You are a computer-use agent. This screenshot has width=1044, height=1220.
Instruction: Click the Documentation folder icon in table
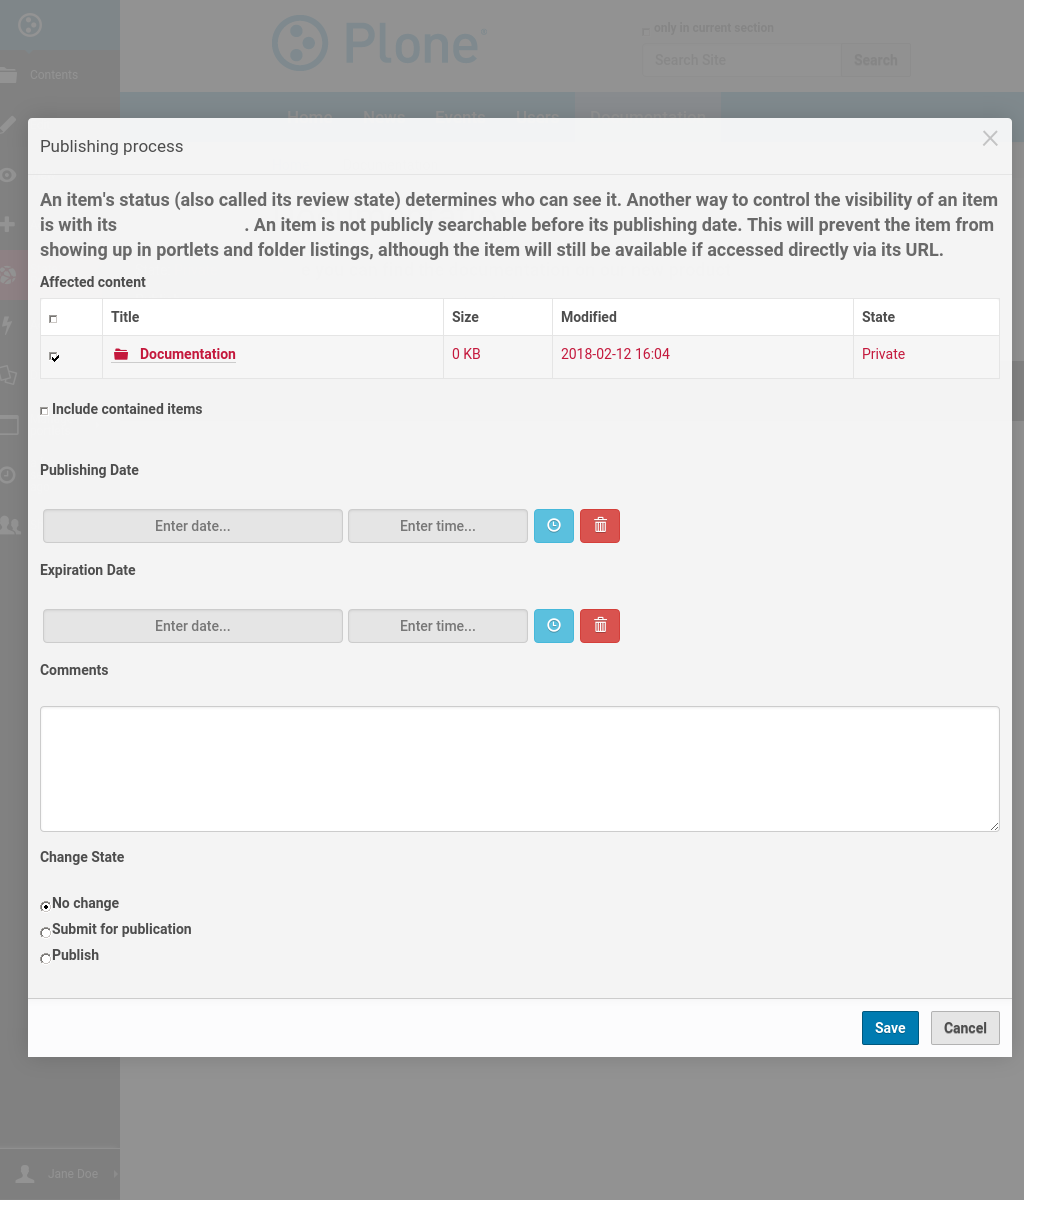(x=122, y=355)
